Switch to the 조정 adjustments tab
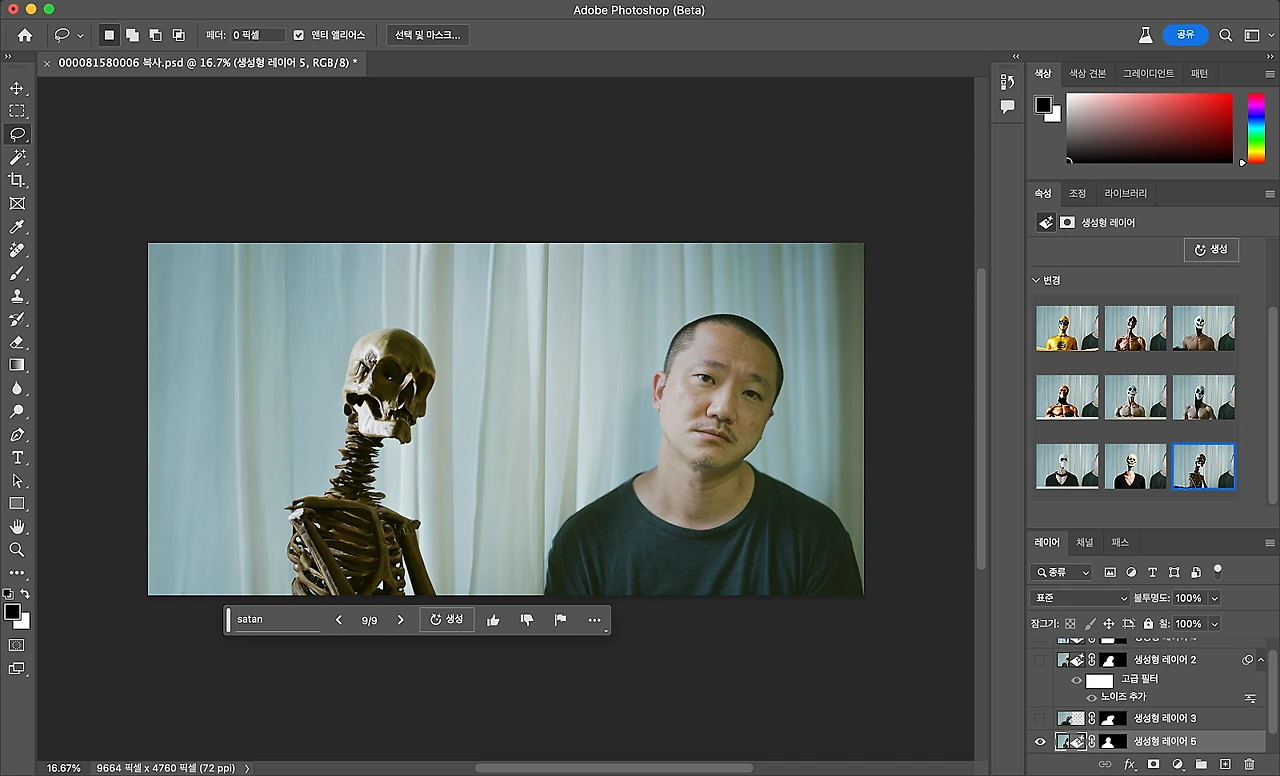Viewport: 1280px width, 776px height. point(1077,193)
